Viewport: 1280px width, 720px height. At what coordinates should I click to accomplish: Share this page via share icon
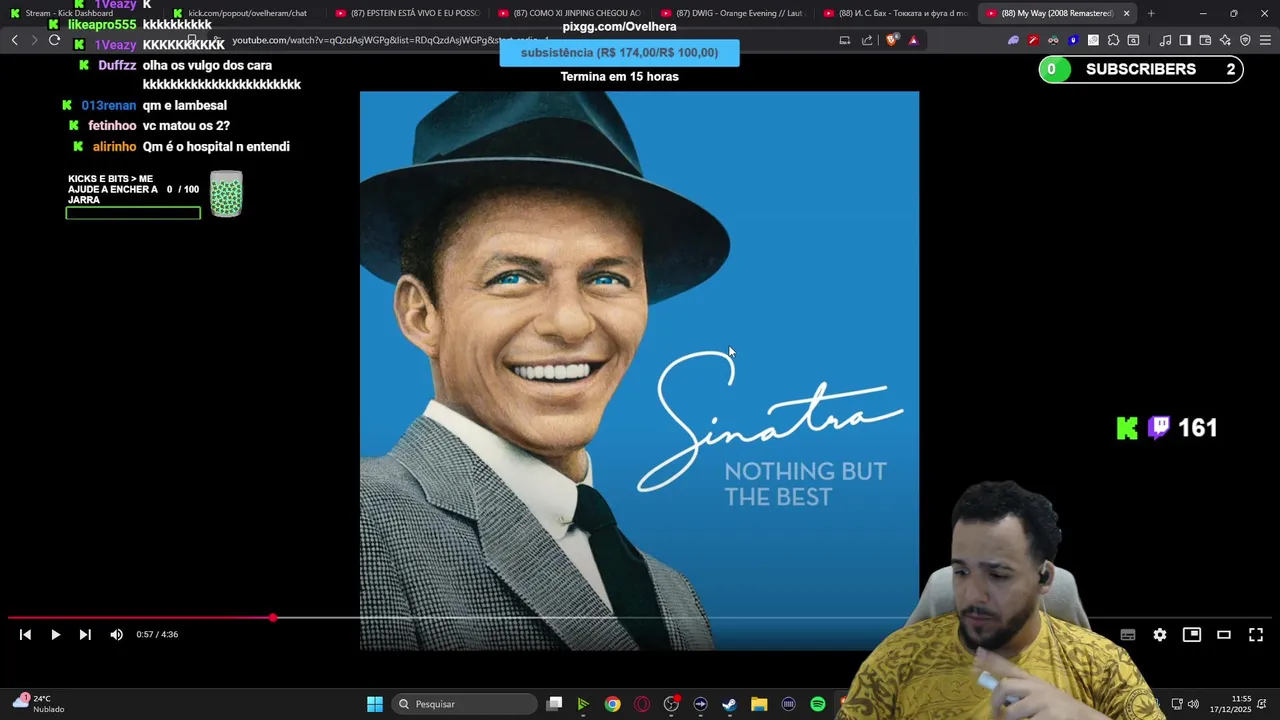pos(867,40)
